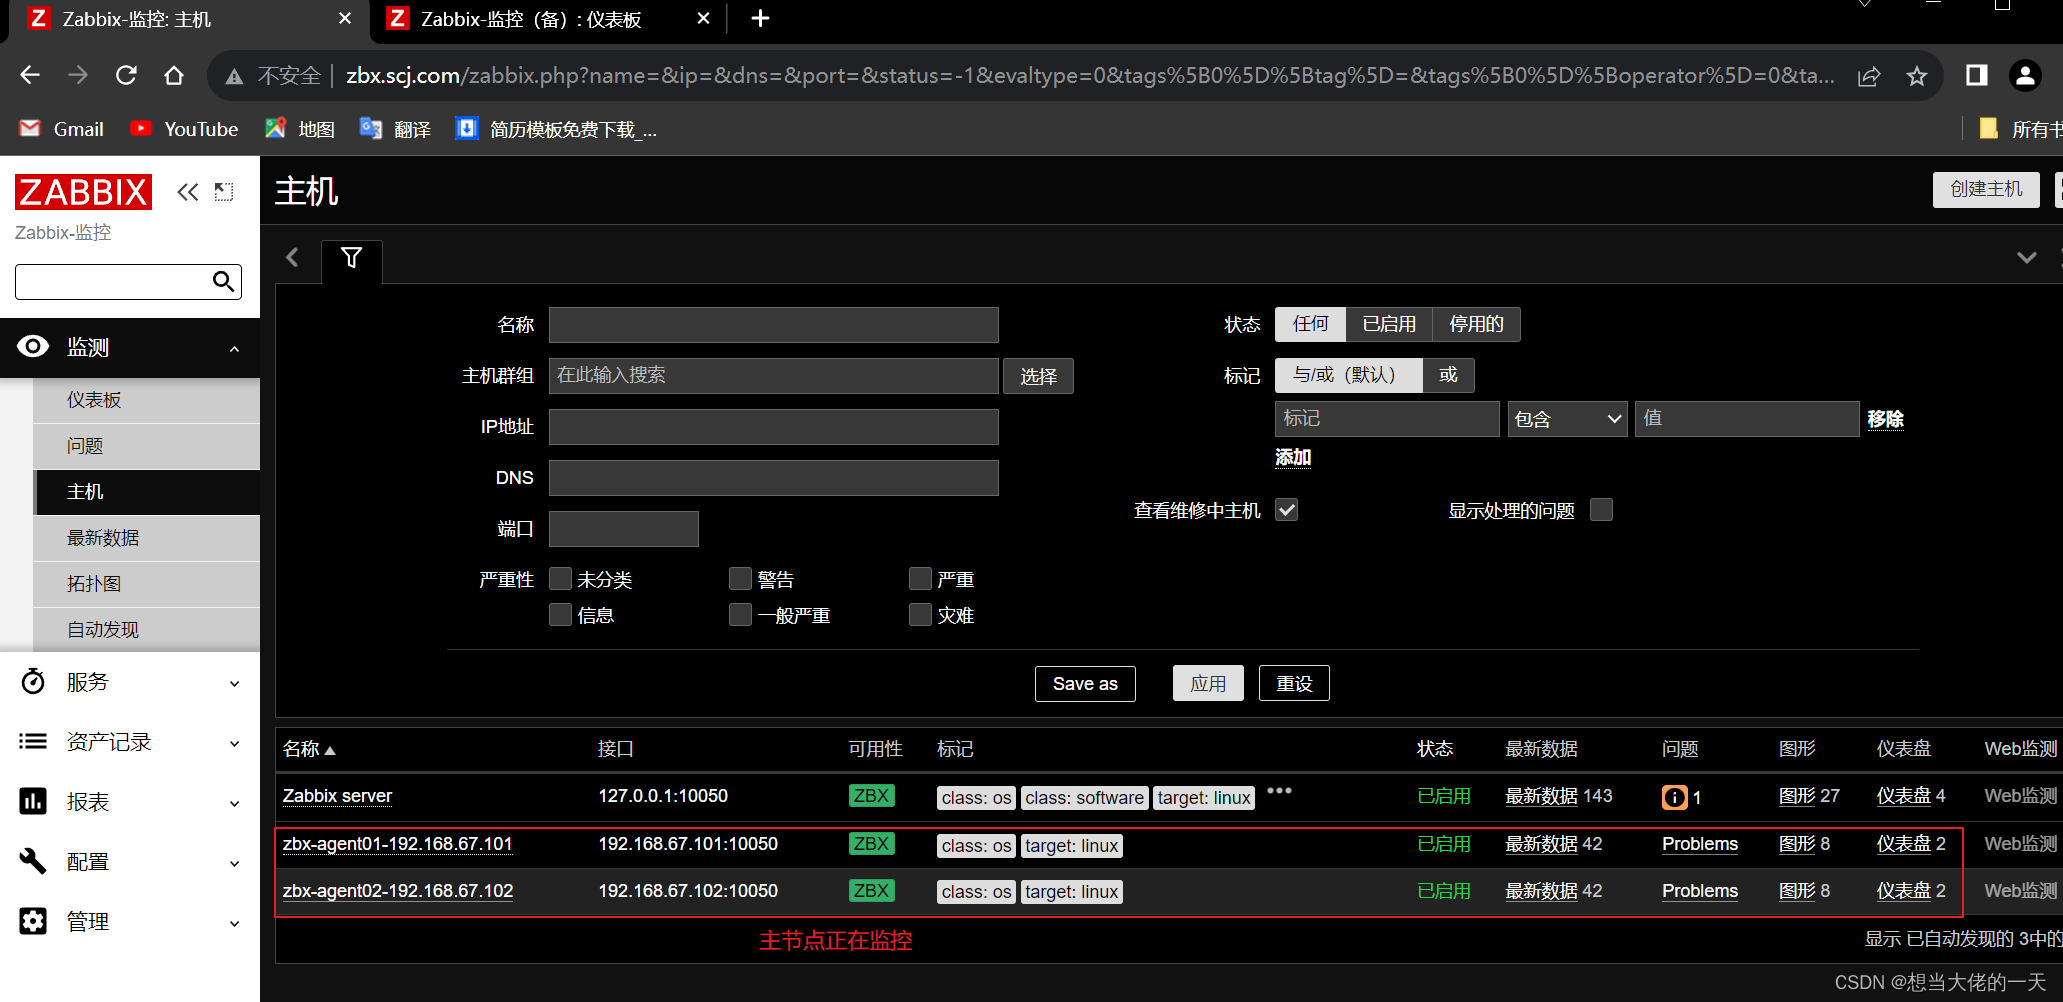Open 自动发现 in the sidebar

[147, 630]
